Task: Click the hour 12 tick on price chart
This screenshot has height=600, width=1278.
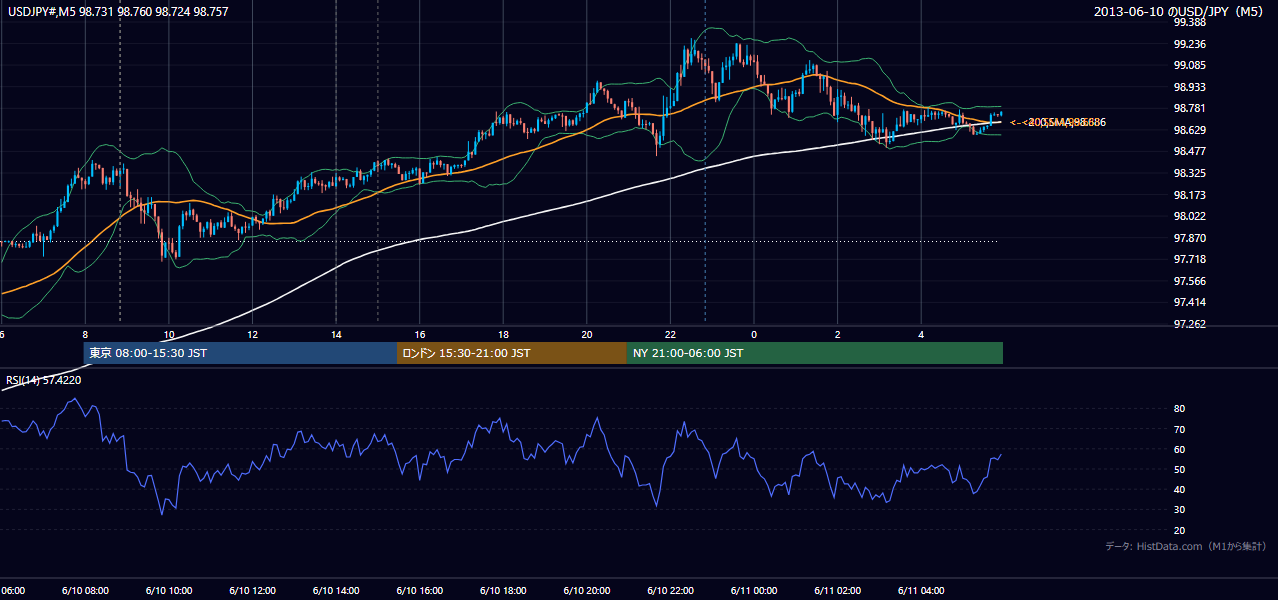Action: 253,335
